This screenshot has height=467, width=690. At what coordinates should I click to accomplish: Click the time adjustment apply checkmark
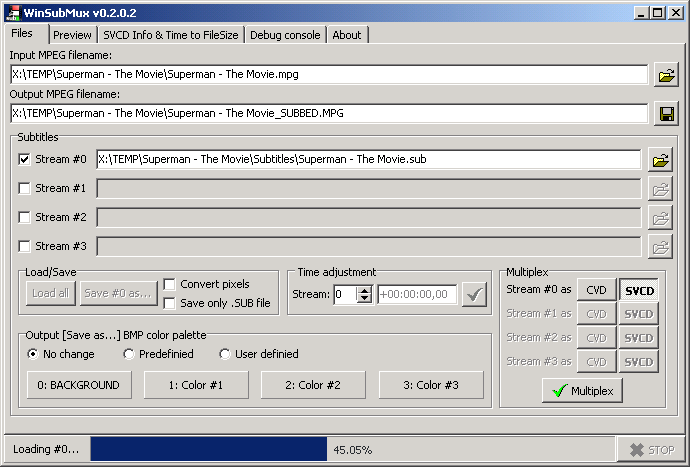click(x=474, y=294)
